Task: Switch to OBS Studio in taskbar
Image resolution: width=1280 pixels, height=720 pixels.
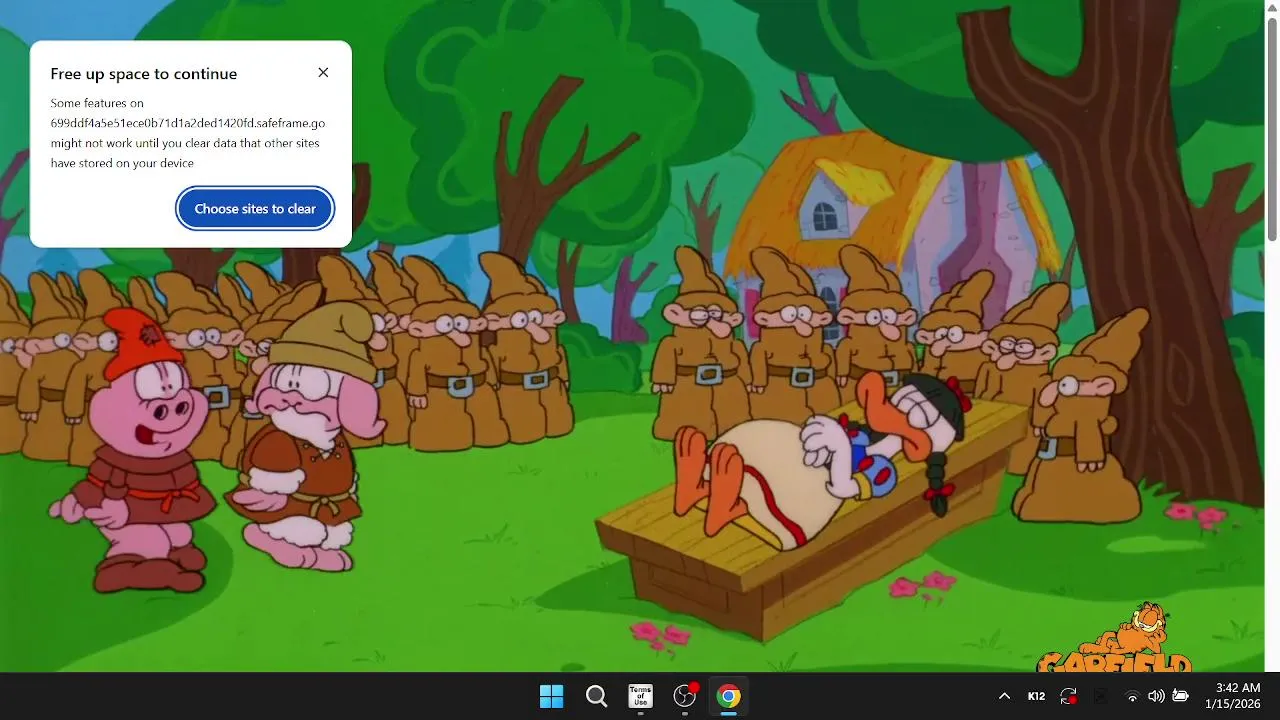Action: [685, 696]
